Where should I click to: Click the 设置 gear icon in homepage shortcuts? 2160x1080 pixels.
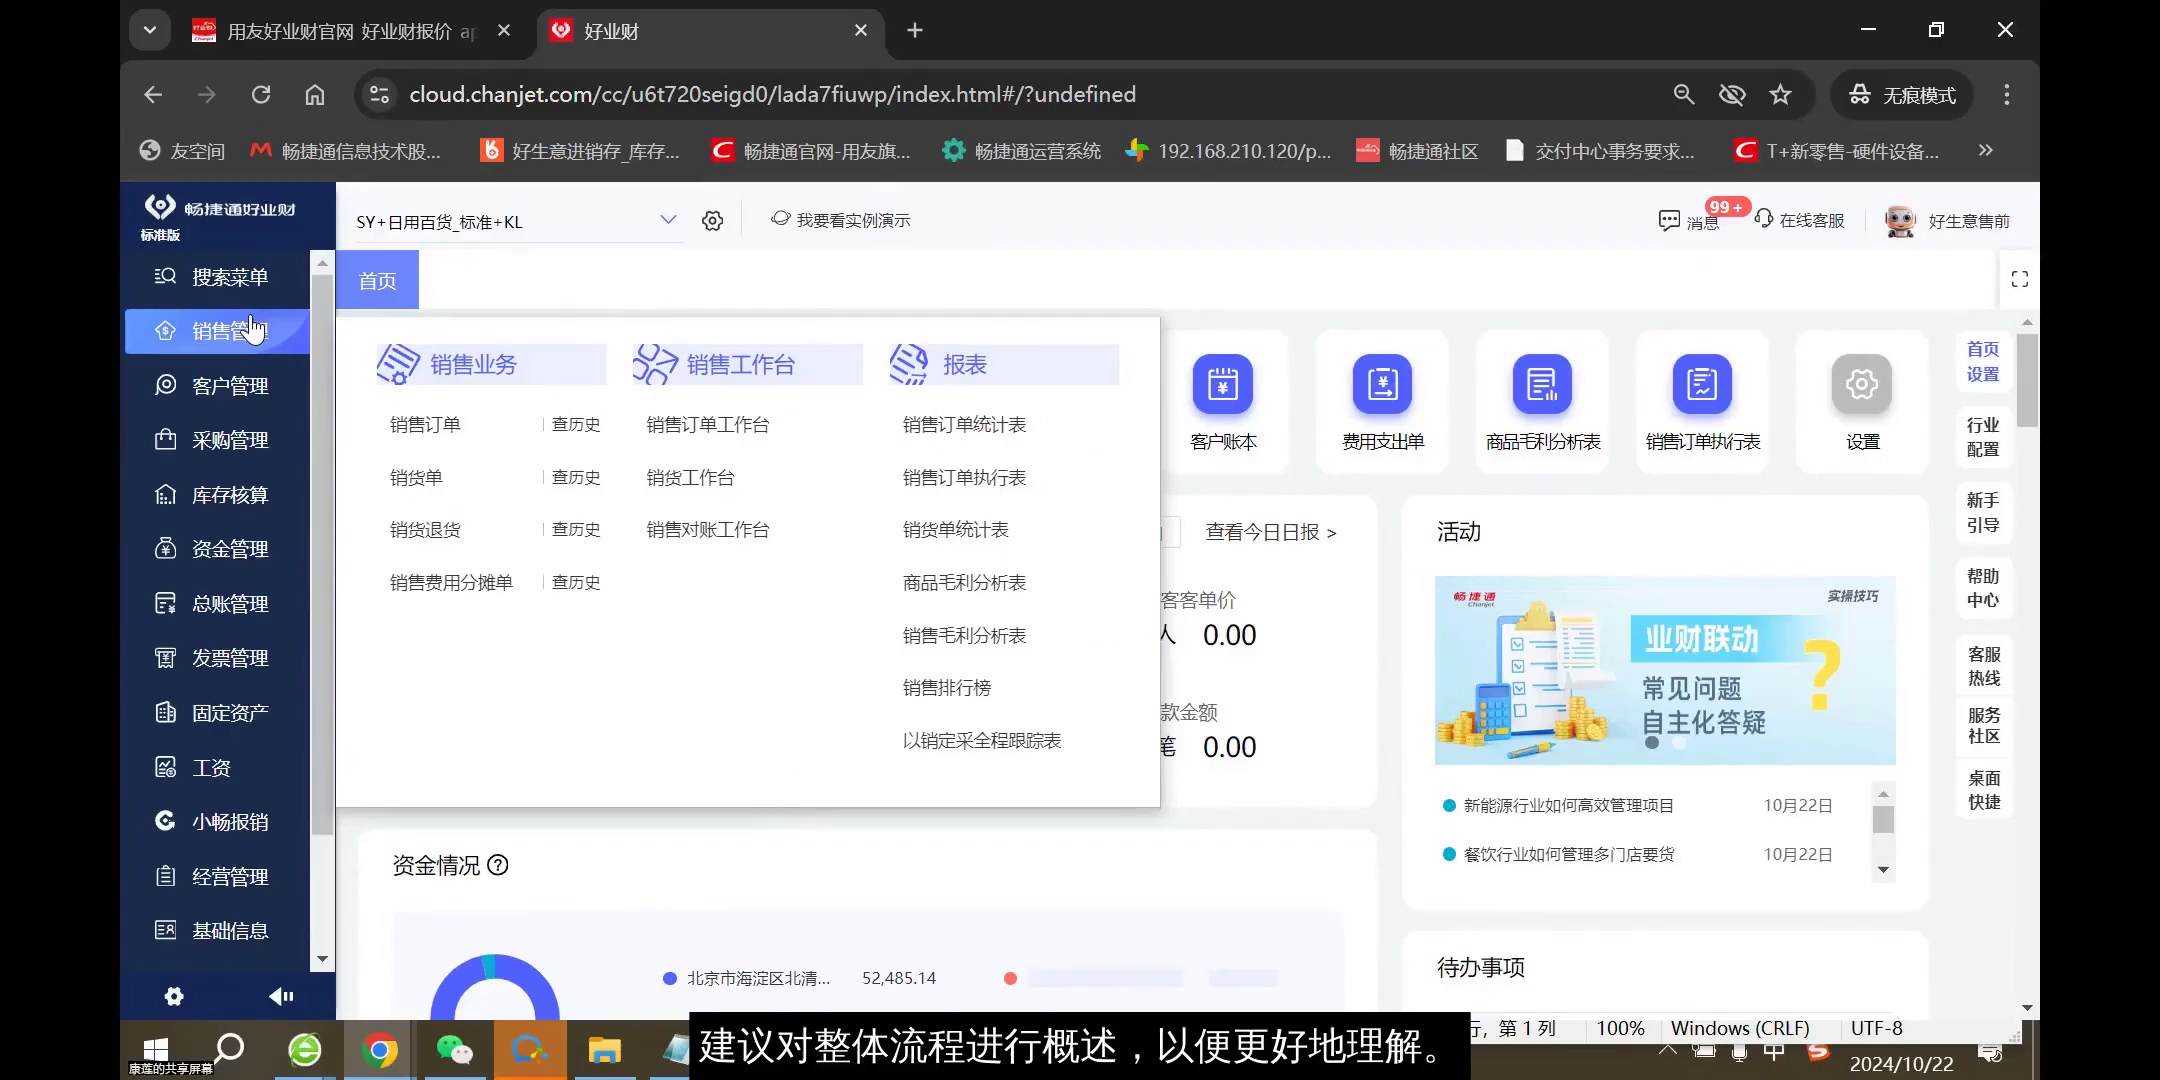tap(1860, 400)
